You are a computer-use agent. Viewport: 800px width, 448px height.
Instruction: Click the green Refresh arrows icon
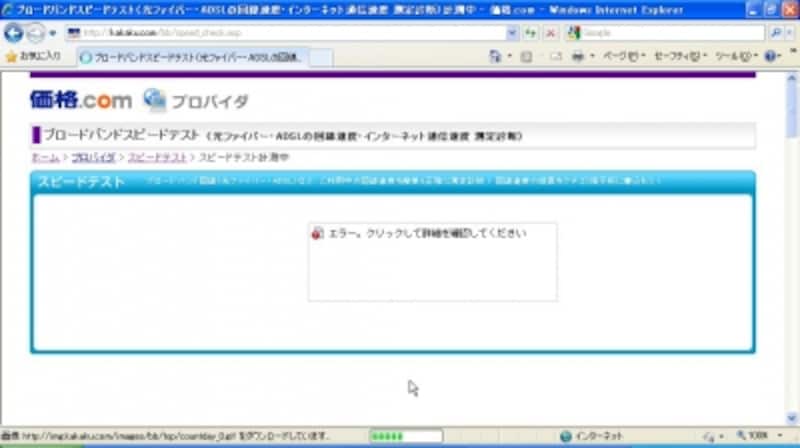pyautogui.click(x=531, y=33)
